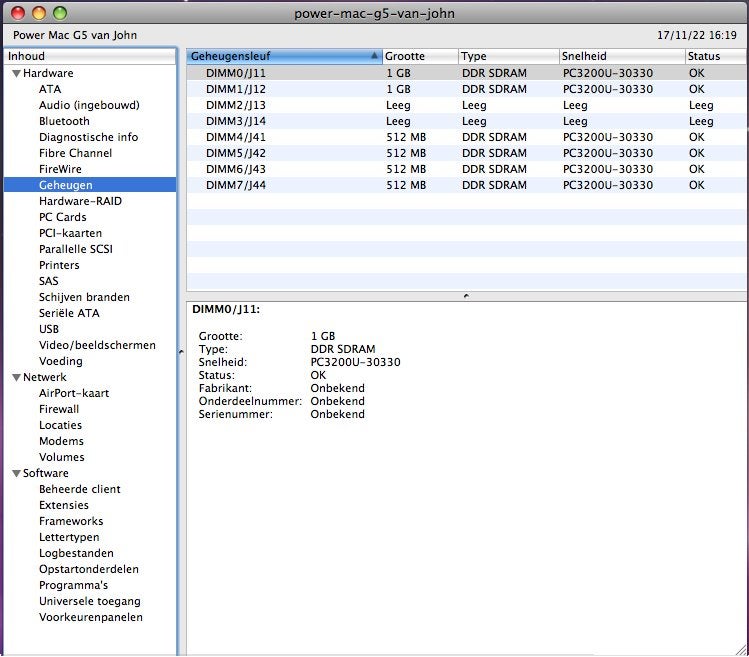
Task: Select Universele toegang entry
Action: (x=90, y=602)
